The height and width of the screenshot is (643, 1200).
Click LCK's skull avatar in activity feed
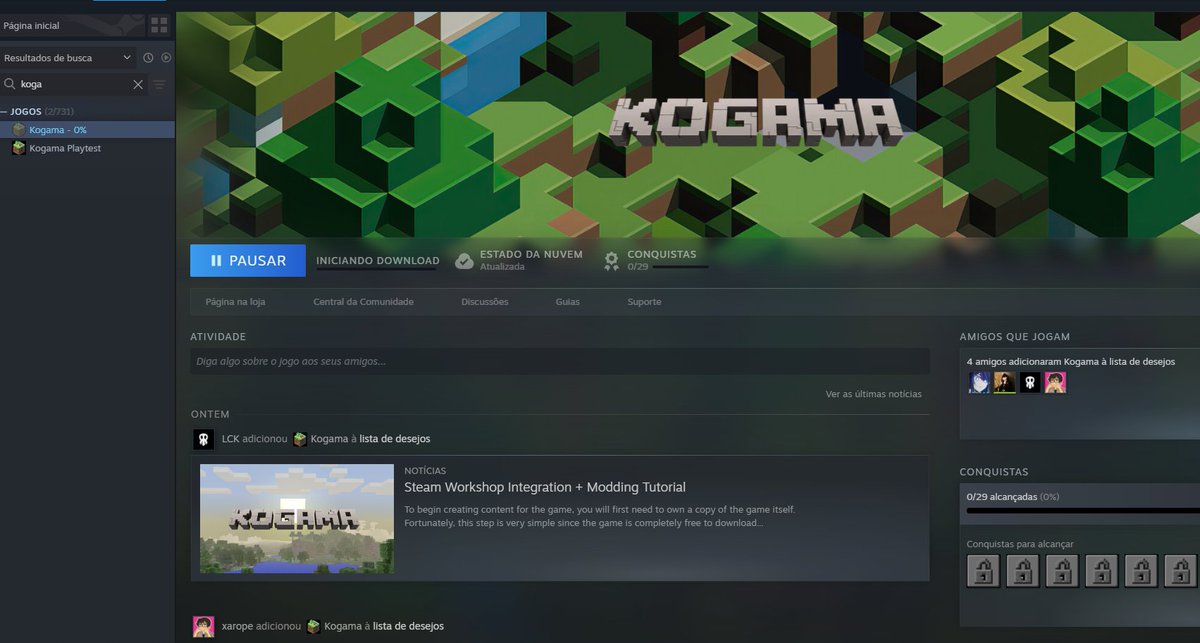pos(203,439)
